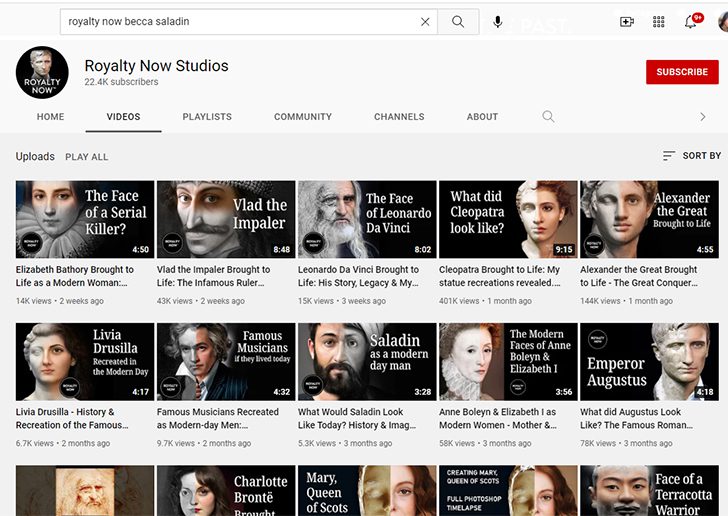Image resolution: width=728 pixels, height=516 pixels.
Task: Start voice search with the microphone icon
Action: click(x=497, y=21)
